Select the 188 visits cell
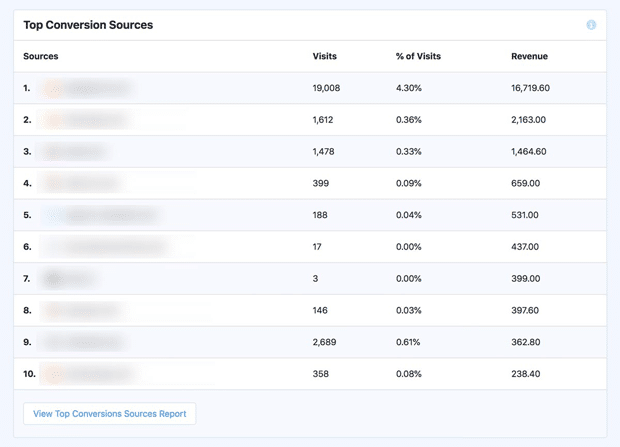This screenshot has height=447, width=620. point(320,215)
